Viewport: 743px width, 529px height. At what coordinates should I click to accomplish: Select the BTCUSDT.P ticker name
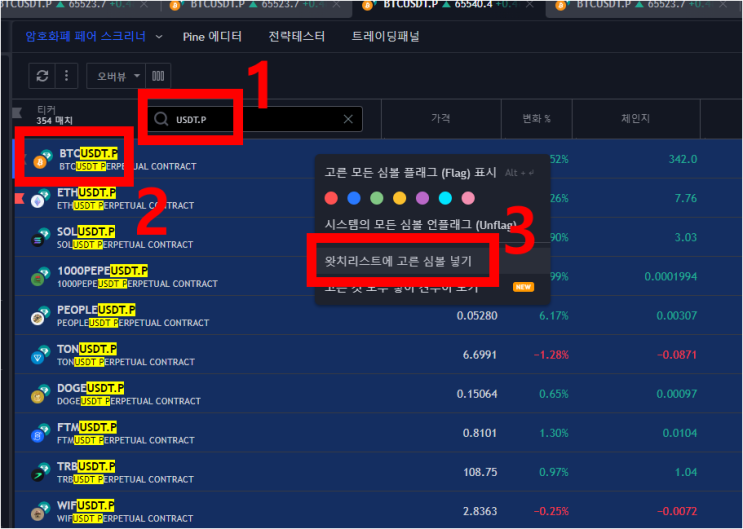(x=89, y=154)
